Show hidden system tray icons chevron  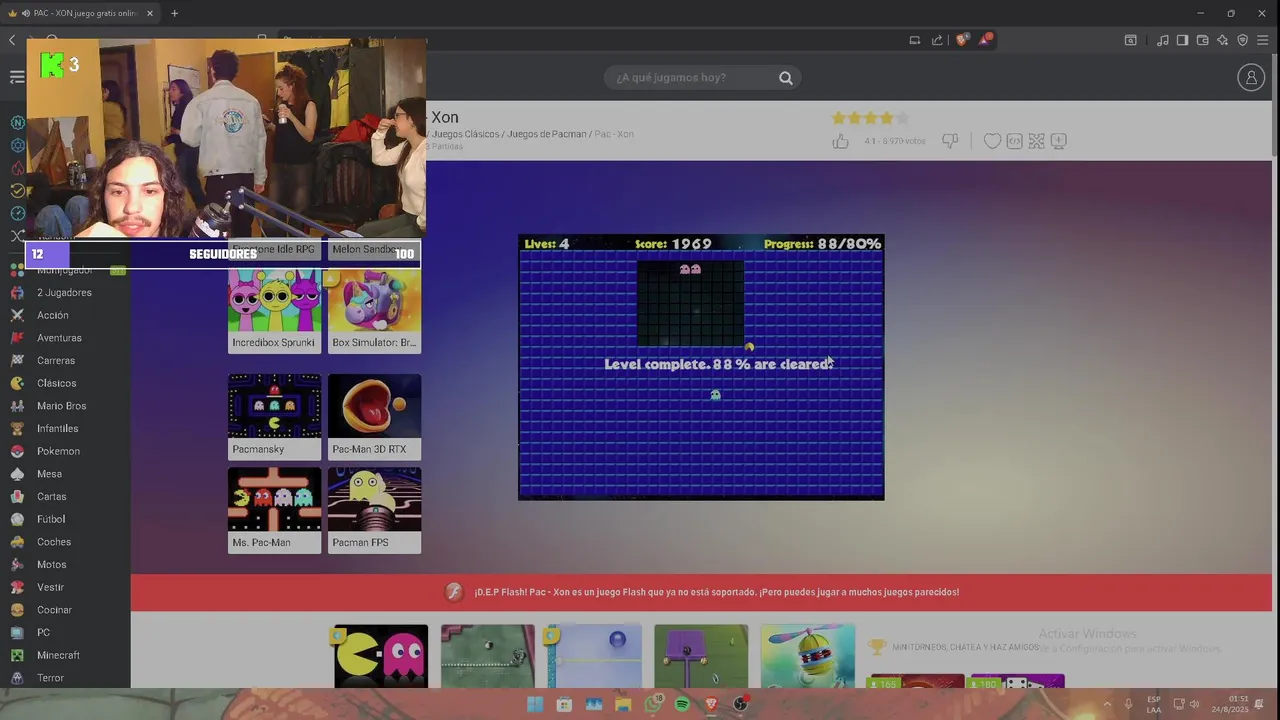tap(1107, 704)
